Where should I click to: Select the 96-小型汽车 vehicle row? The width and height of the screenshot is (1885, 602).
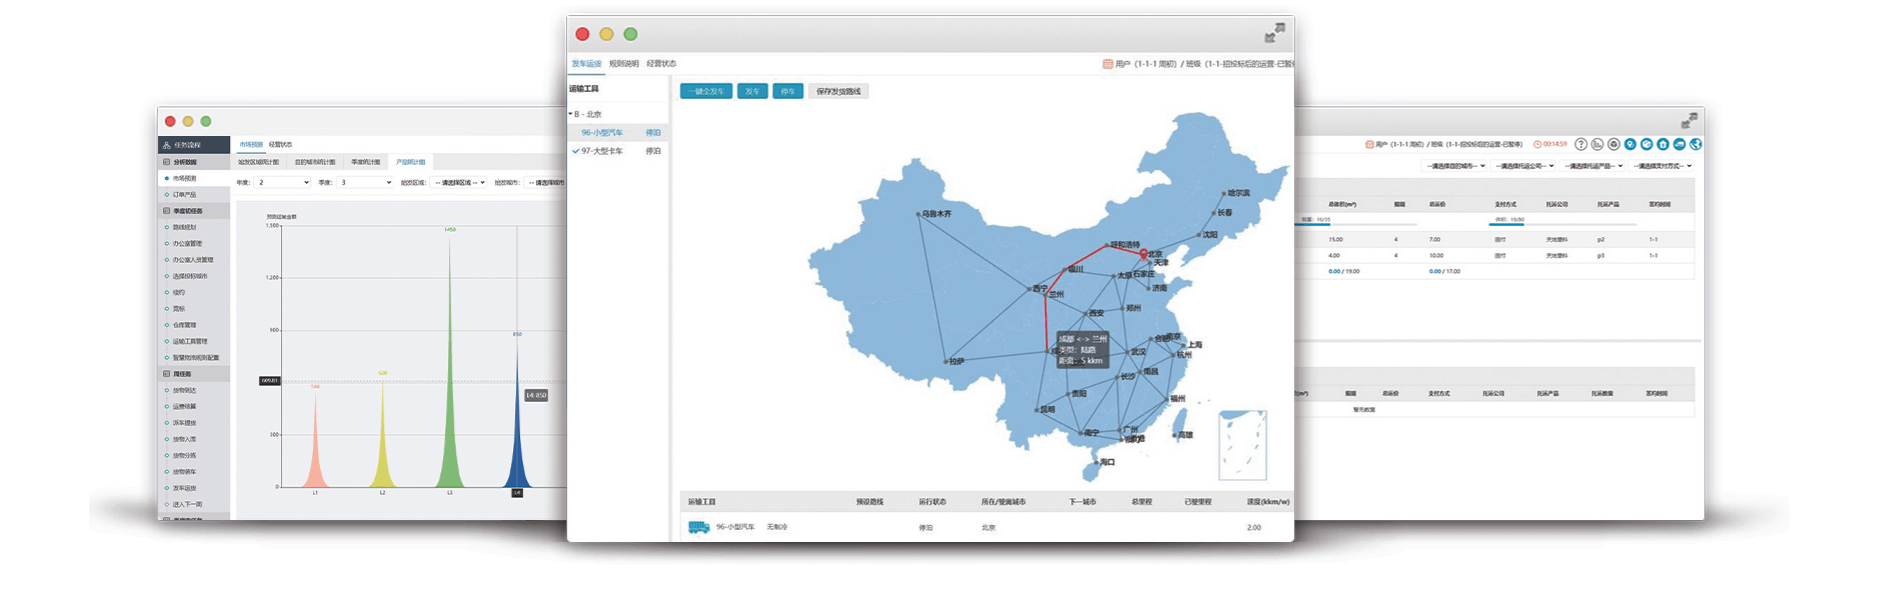coord(602,132)
